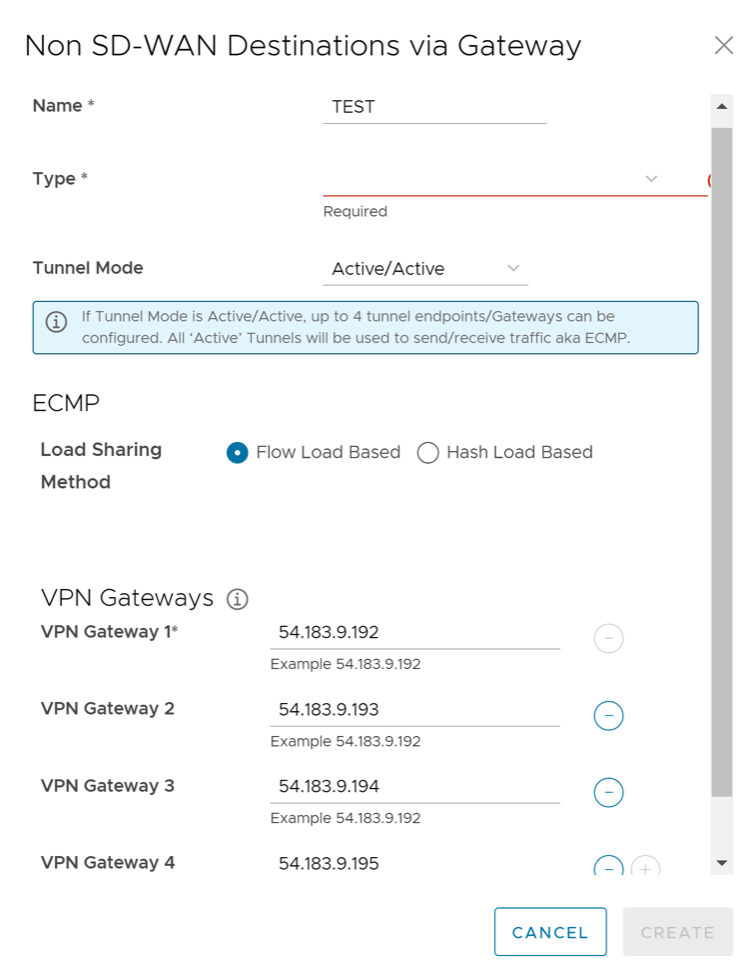Click the Name field containing TEST
The image size is (754, 972).
tap(434, 107)
